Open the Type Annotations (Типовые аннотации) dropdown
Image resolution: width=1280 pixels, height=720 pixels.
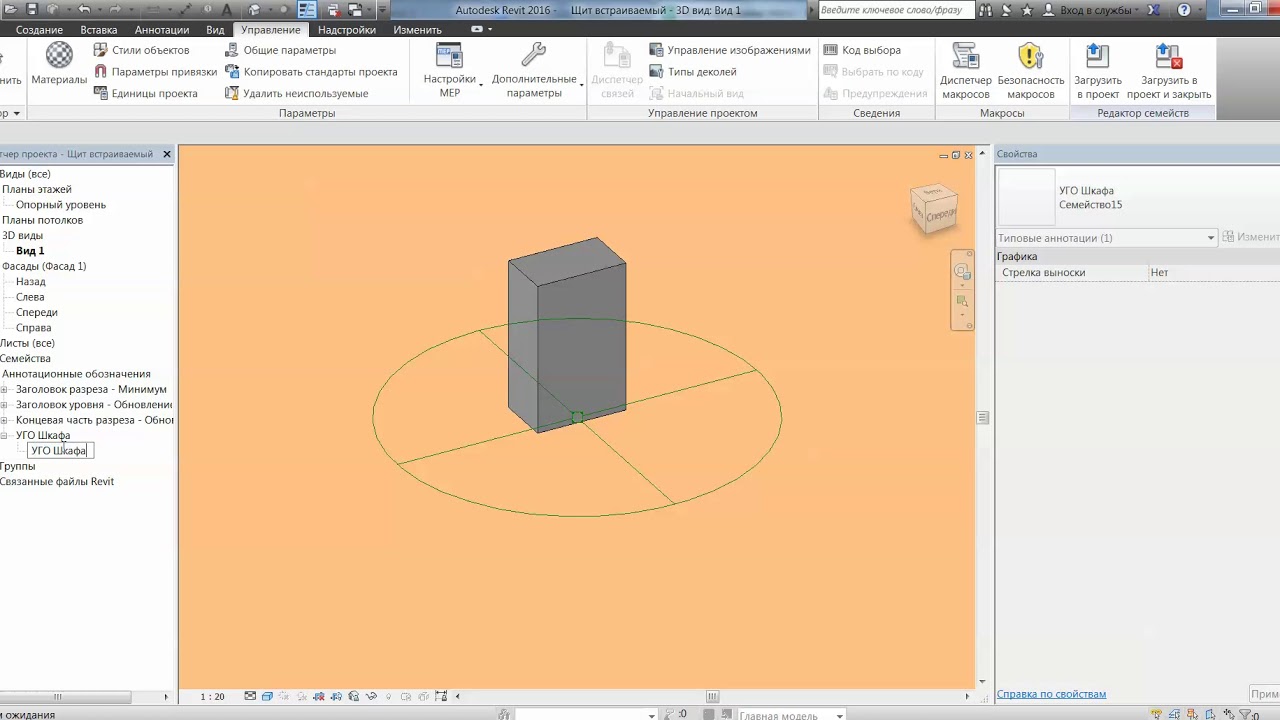point(1106,238)
